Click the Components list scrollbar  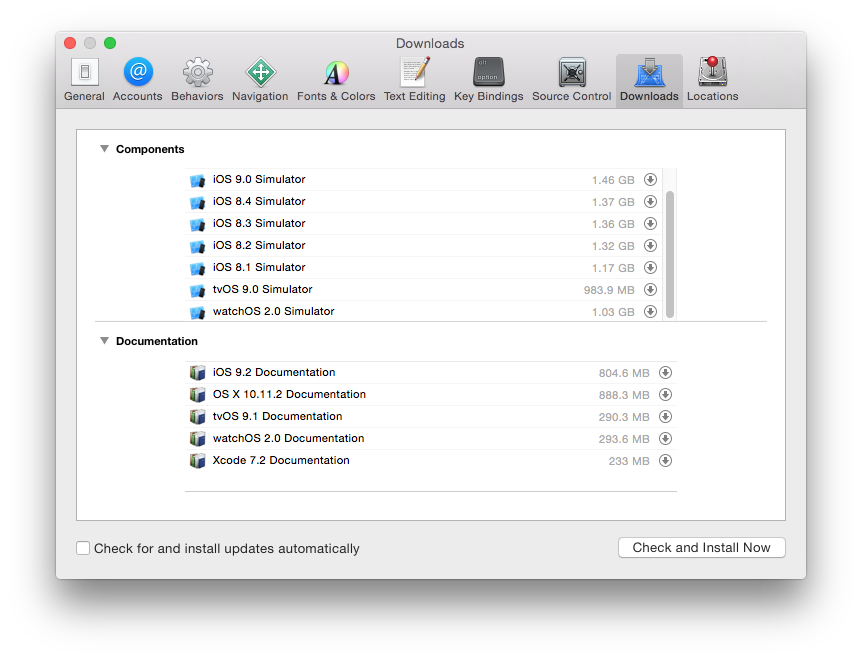670,254
